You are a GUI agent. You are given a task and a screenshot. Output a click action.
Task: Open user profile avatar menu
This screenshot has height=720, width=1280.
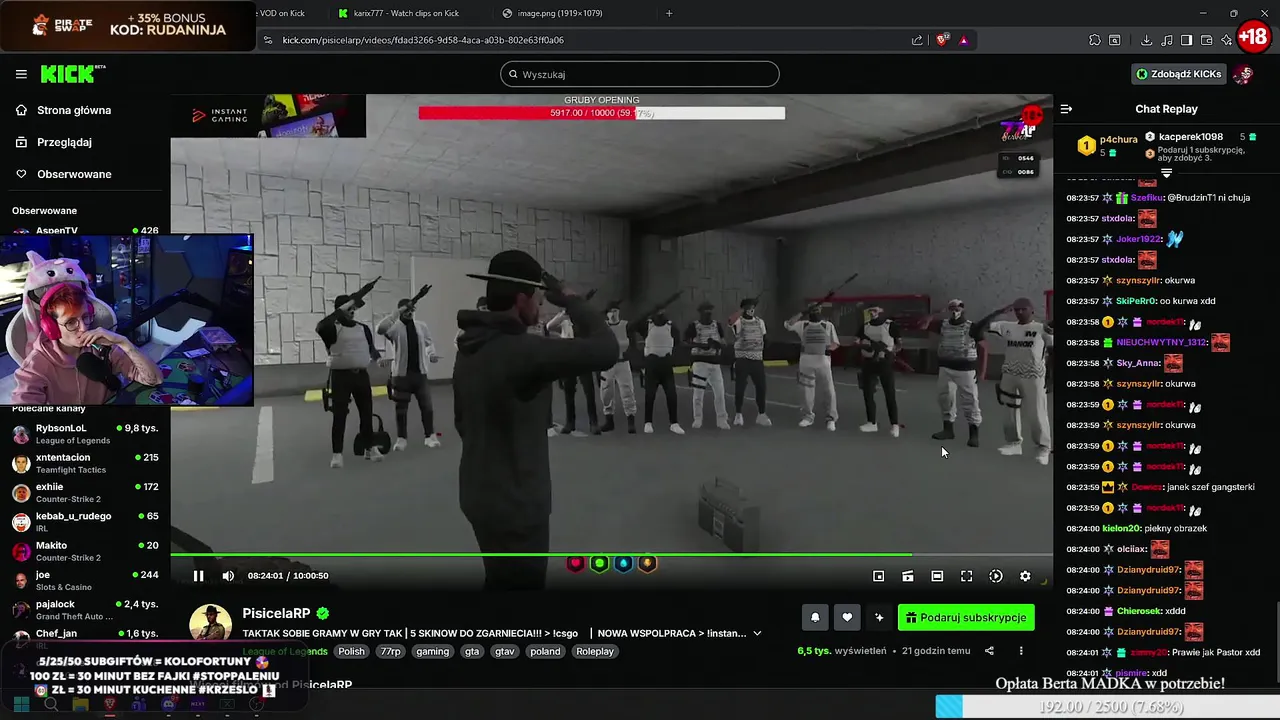point(1243,74)
